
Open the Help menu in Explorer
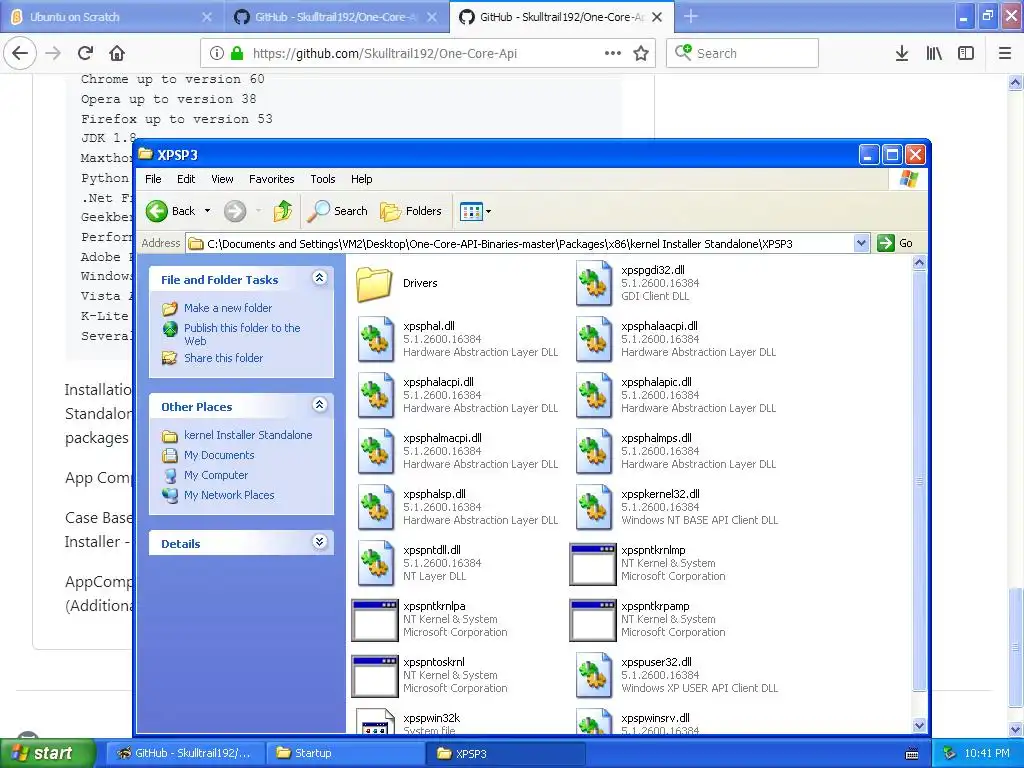pos(361,179)
